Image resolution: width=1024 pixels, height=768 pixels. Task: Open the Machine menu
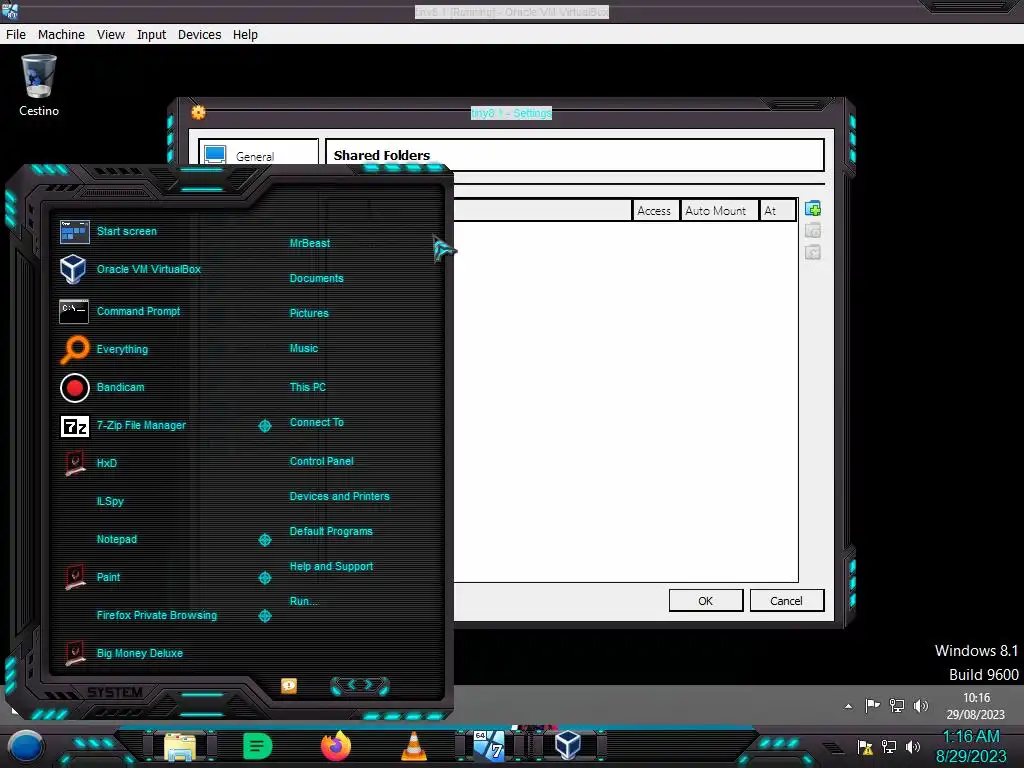[61, 35]
